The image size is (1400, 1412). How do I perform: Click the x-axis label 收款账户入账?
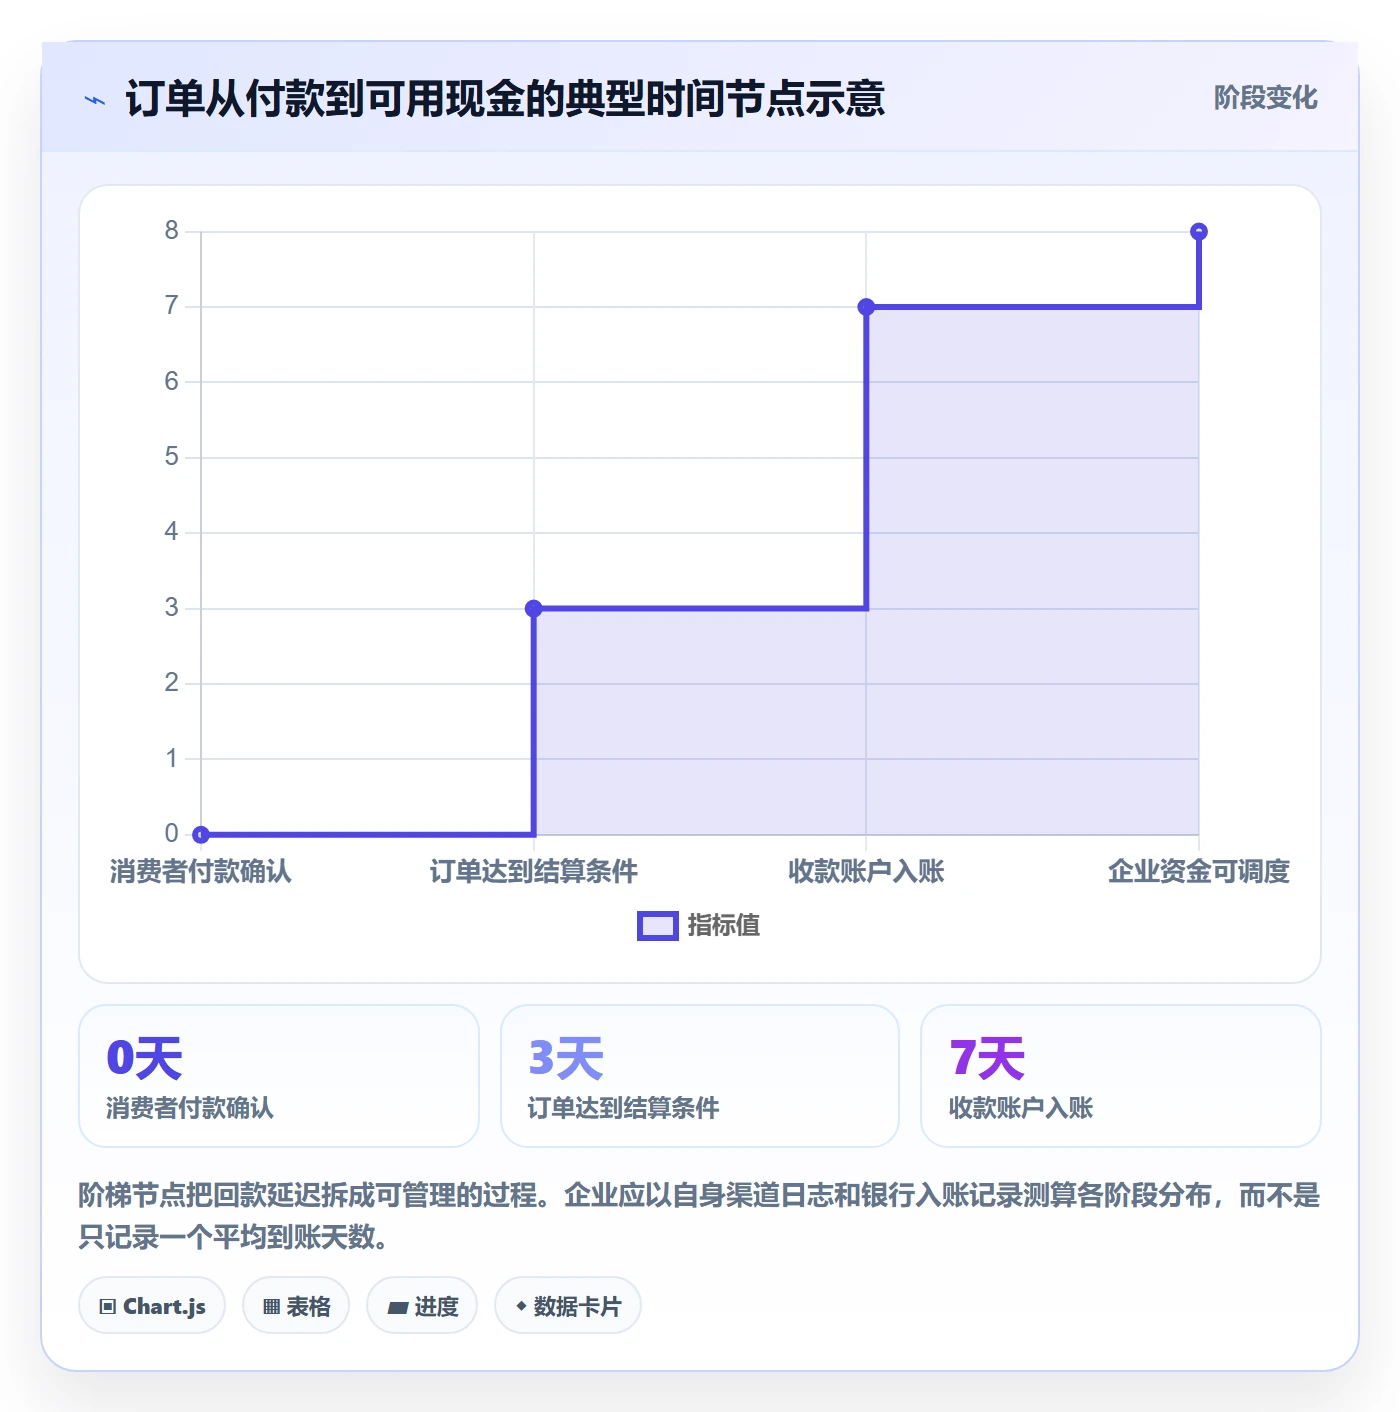pos(866,872)
